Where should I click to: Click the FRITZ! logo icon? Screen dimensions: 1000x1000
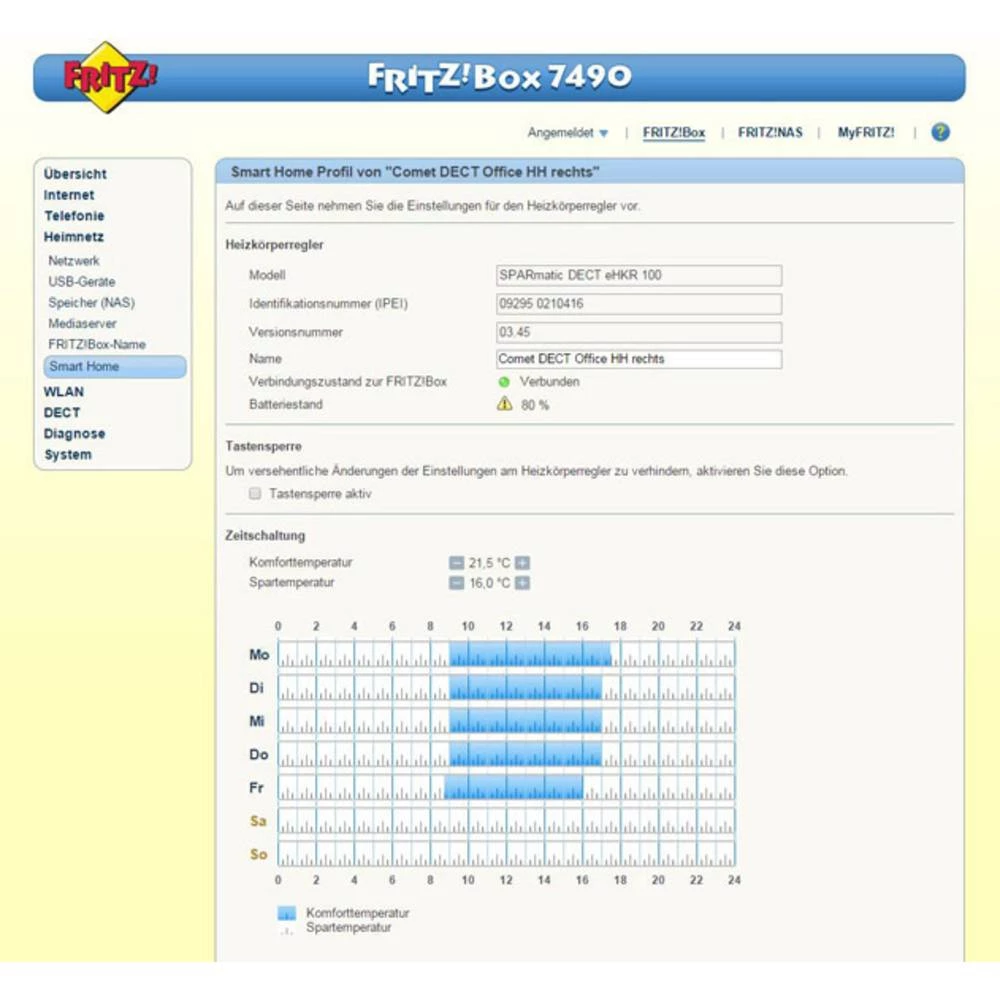coord(110,77)
